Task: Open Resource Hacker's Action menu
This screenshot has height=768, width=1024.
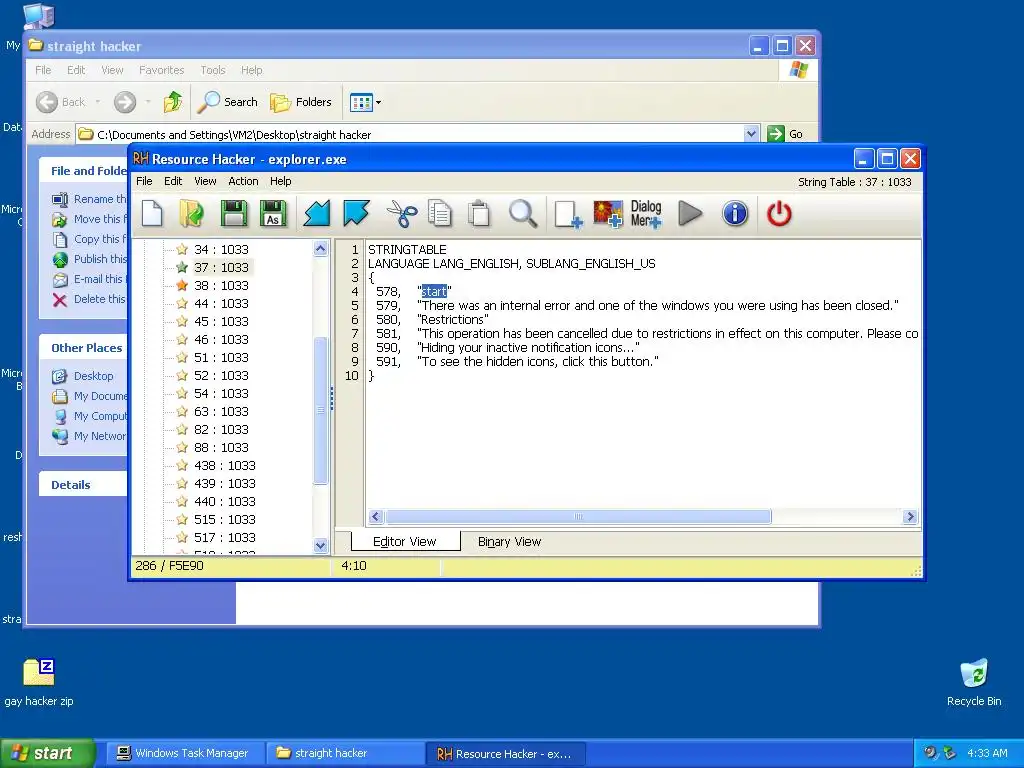Action: tap(243, 181)
